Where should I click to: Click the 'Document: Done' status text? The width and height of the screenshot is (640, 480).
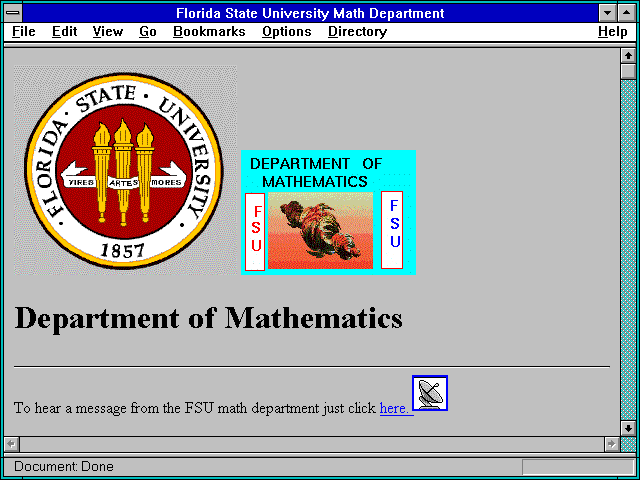tap(64, 466)
